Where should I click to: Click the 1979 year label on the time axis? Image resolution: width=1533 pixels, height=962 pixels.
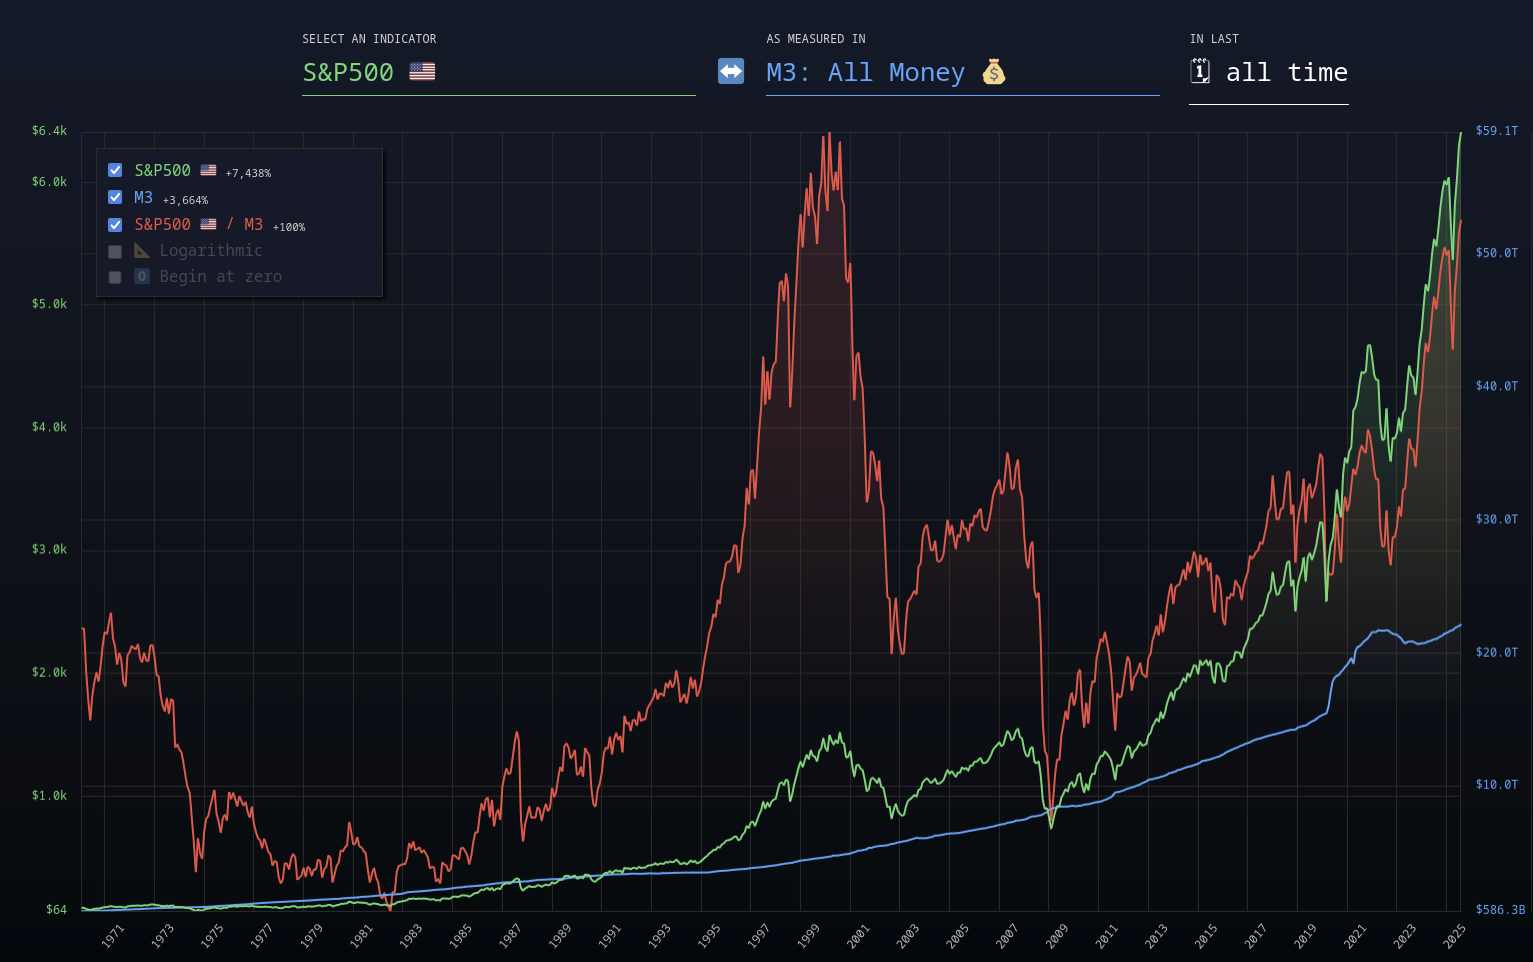311,936
